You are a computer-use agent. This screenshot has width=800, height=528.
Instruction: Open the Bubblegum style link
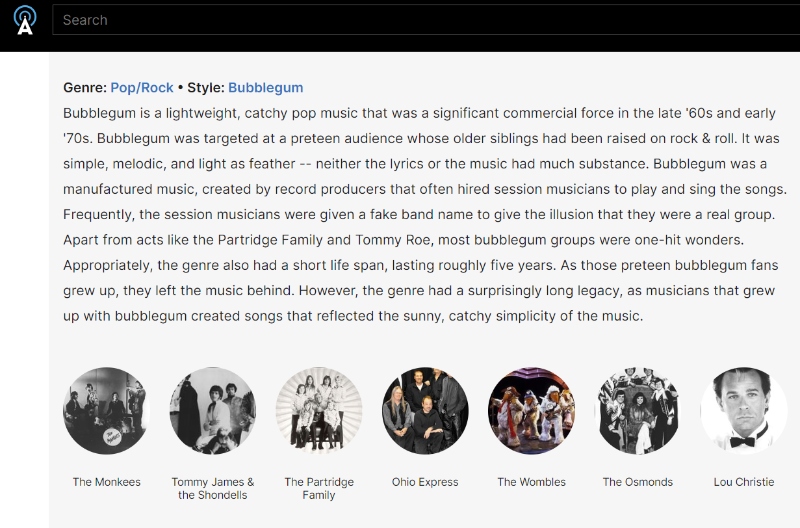pos(265,88)
